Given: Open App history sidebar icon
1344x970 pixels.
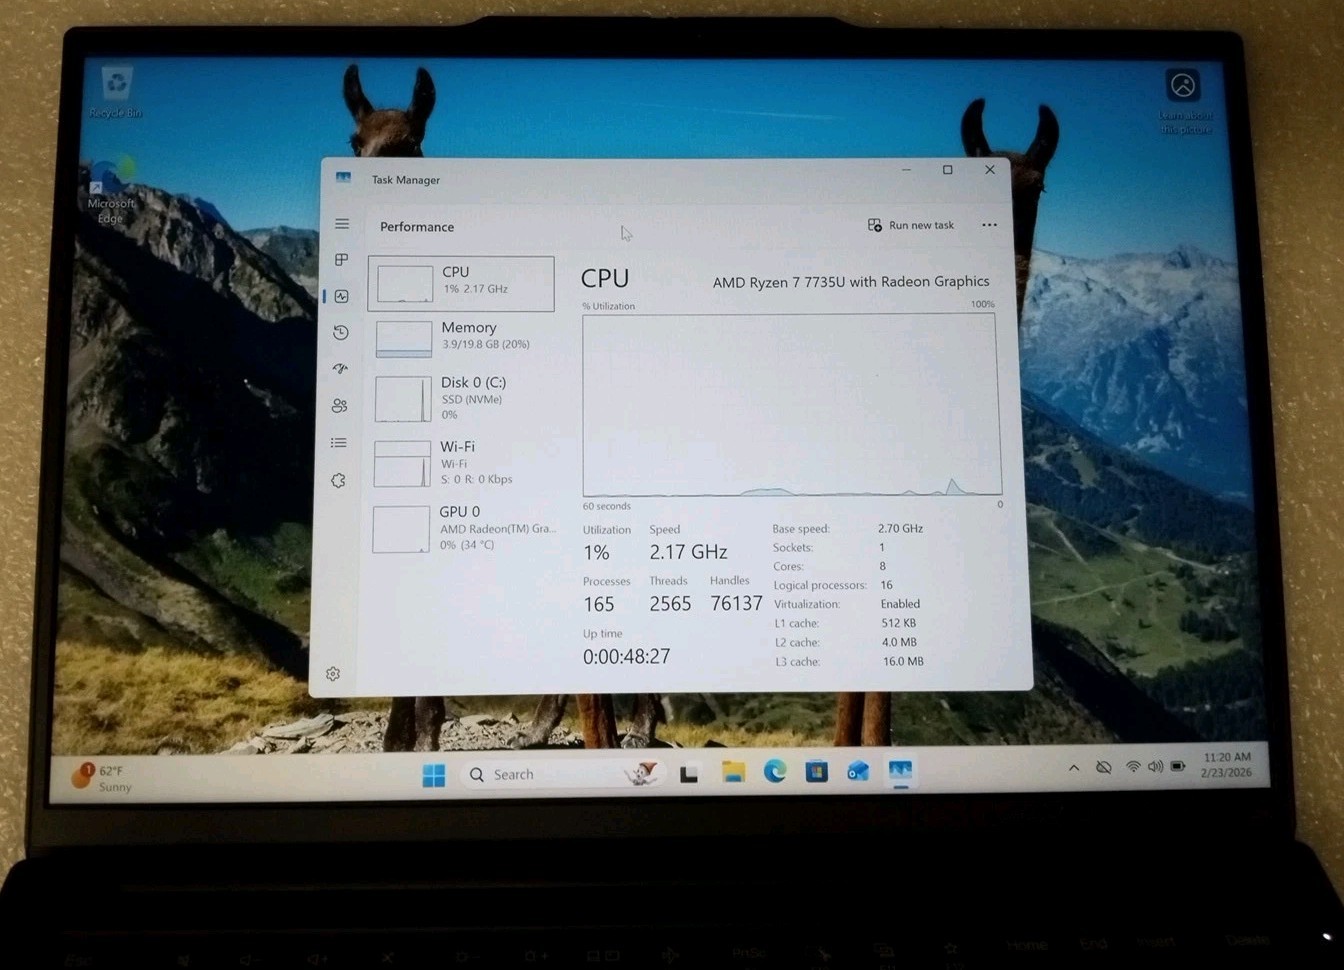Looking at the screenshot, I should (341, 333).
